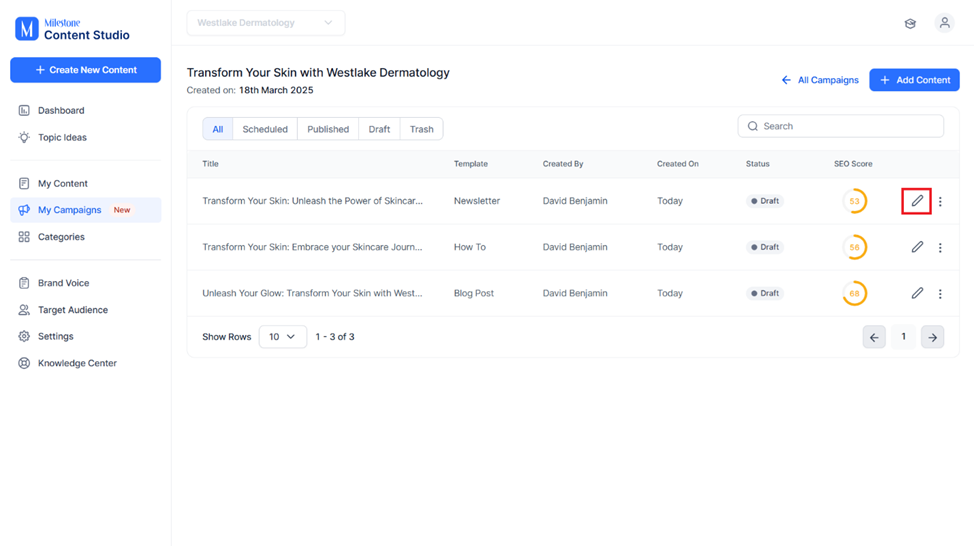Click the Title column header
The height and width of the screenshot is (546, 974).
[211, 164]
